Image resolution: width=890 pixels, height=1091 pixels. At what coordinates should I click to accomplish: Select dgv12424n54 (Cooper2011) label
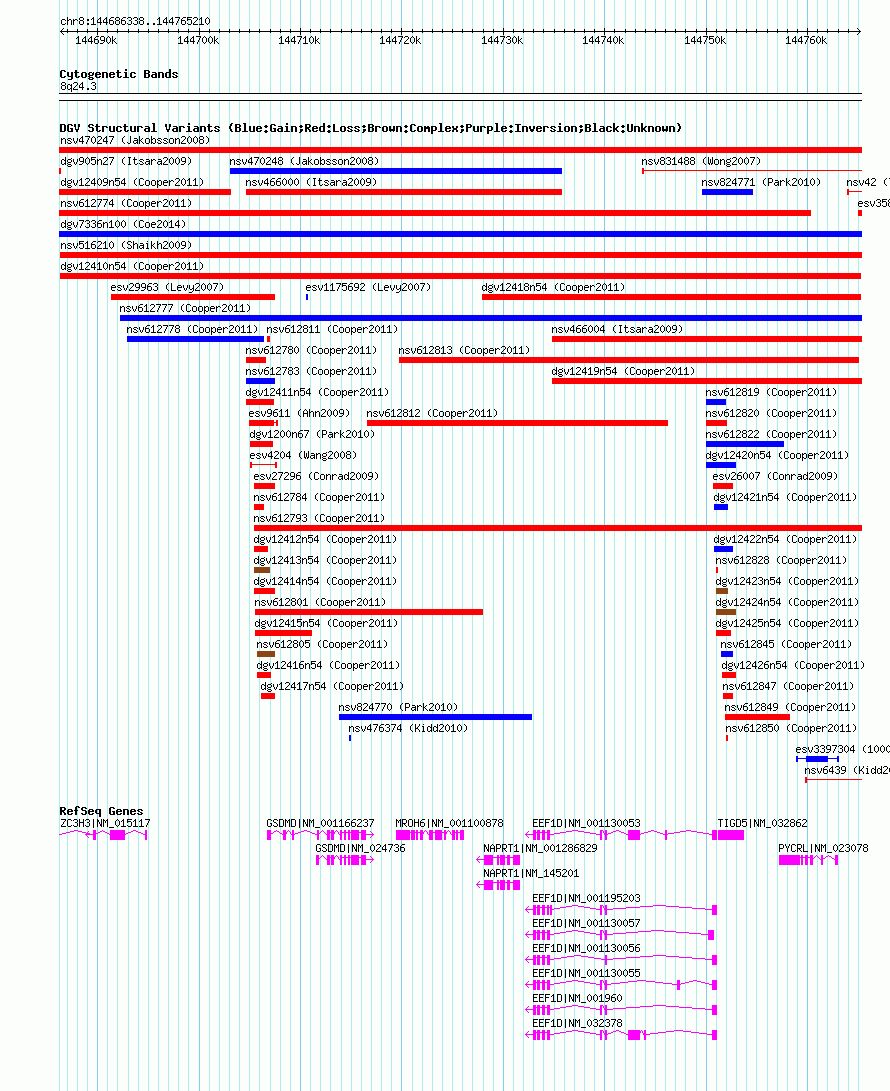point(788,601)
